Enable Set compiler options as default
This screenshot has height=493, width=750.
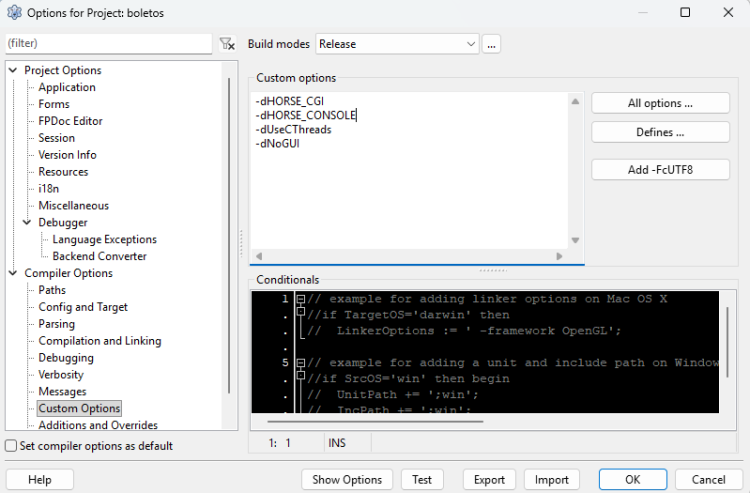click(11, 446)
